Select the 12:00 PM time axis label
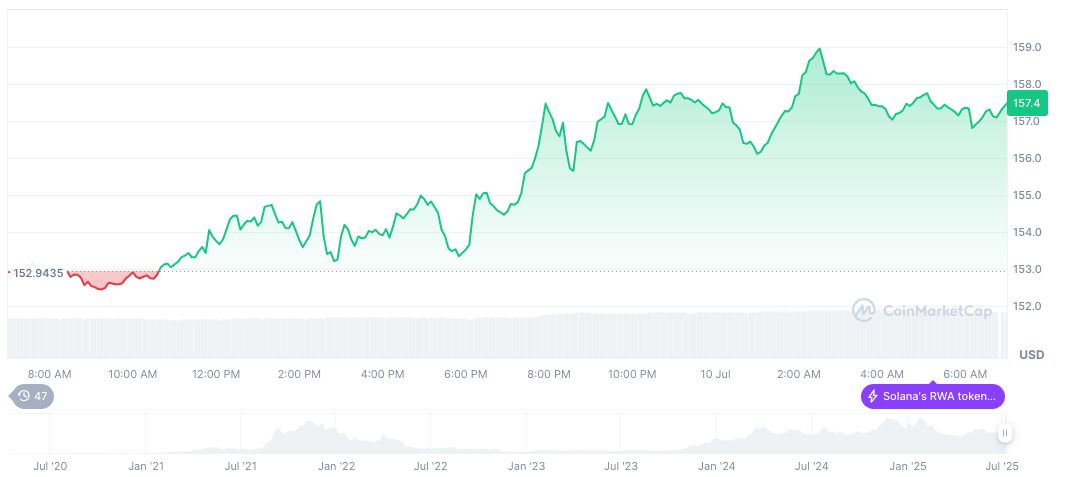 216,374
